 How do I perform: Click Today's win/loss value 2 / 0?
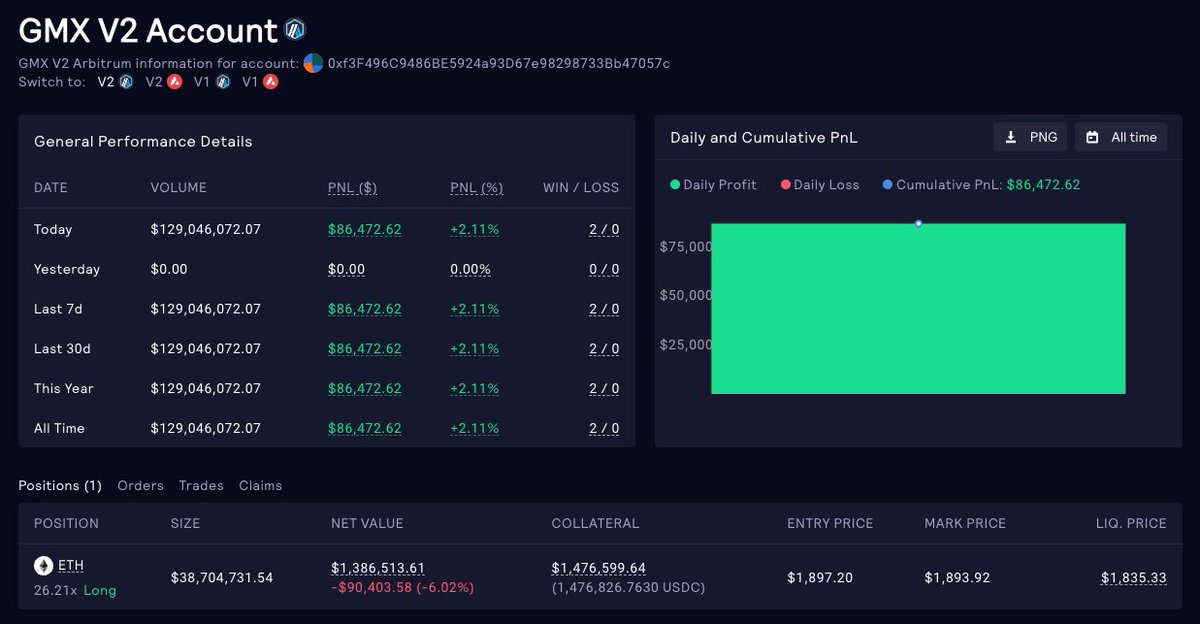pos(604,229)
